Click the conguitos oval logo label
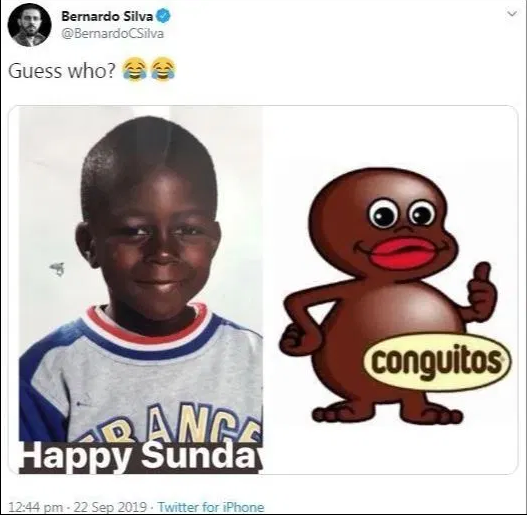Image resolution: width=527 pixels, height=515 pixels. click(x=437, y=362)
